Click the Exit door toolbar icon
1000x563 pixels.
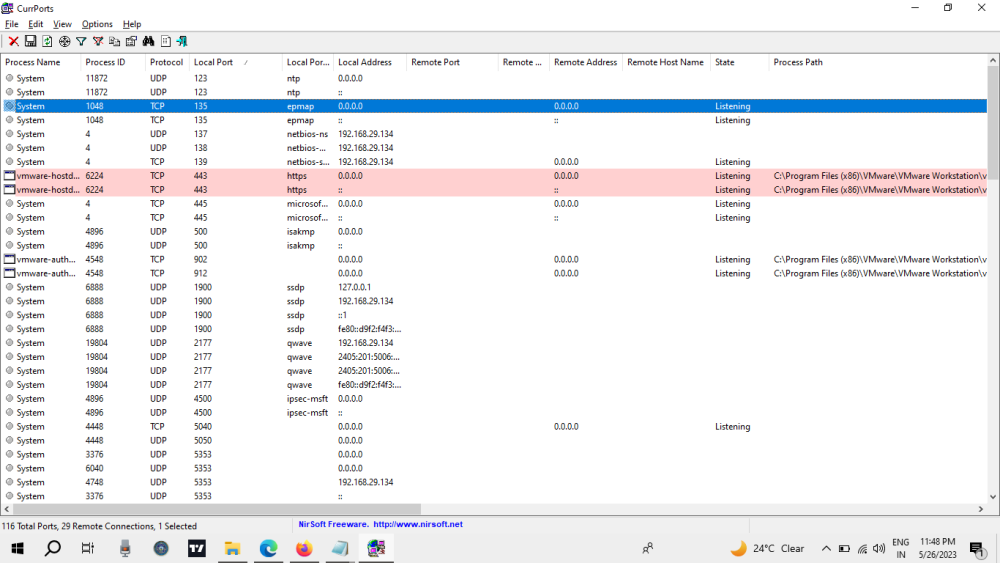[181, 41]
